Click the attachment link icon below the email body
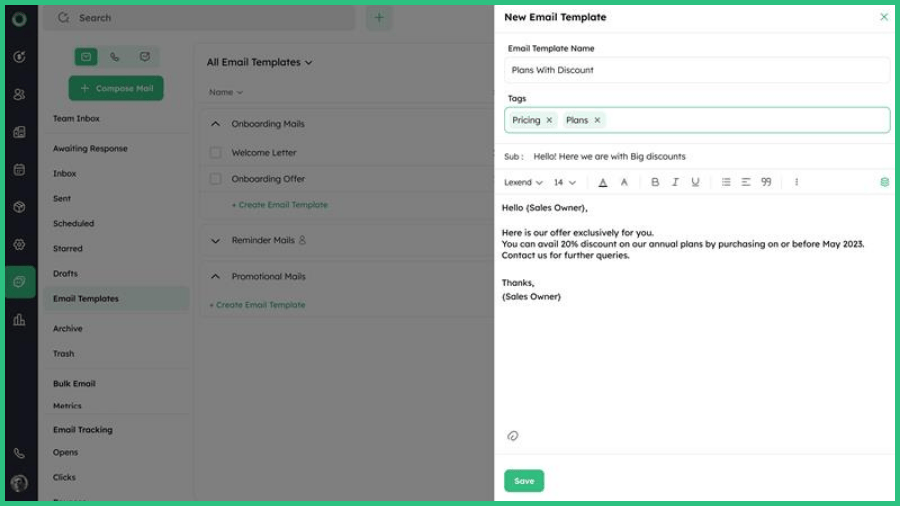This screenshot has width=900, height=506. click(513, 436)
